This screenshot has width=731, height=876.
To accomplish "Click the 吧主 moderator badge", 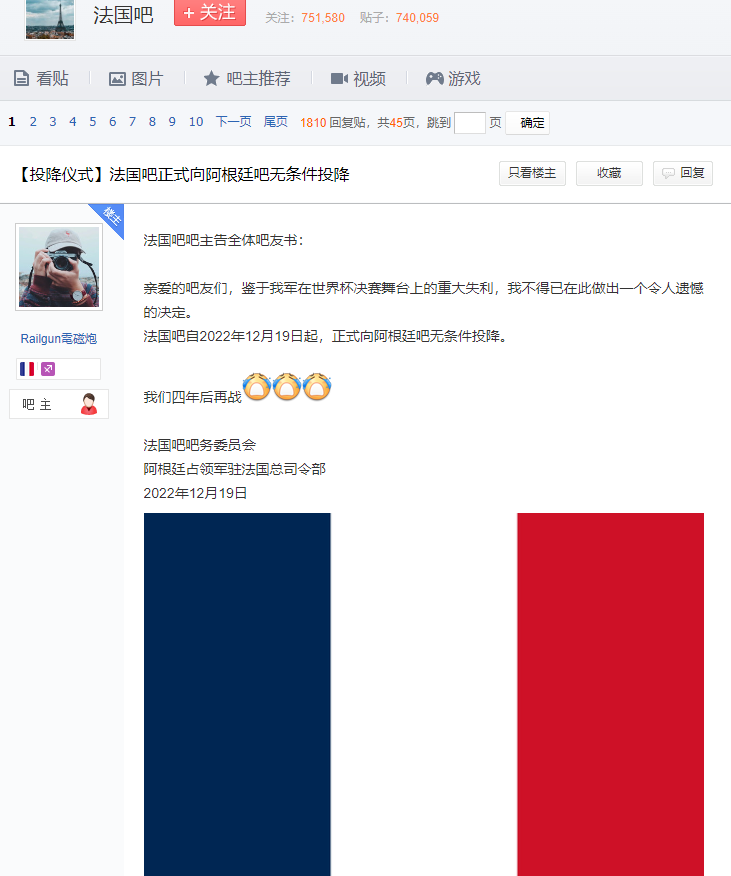I will tap(59, 404).
